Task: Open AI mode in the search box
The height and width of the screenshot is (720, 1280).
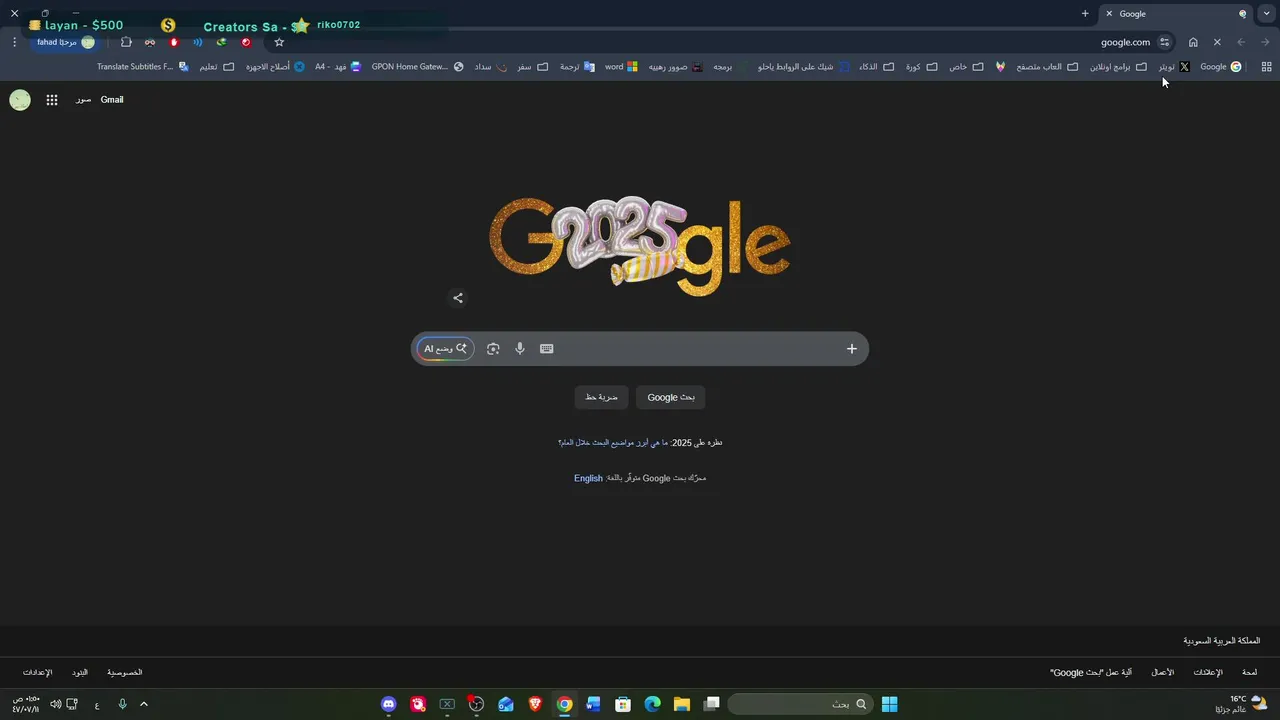Action: tap(445, 349)
